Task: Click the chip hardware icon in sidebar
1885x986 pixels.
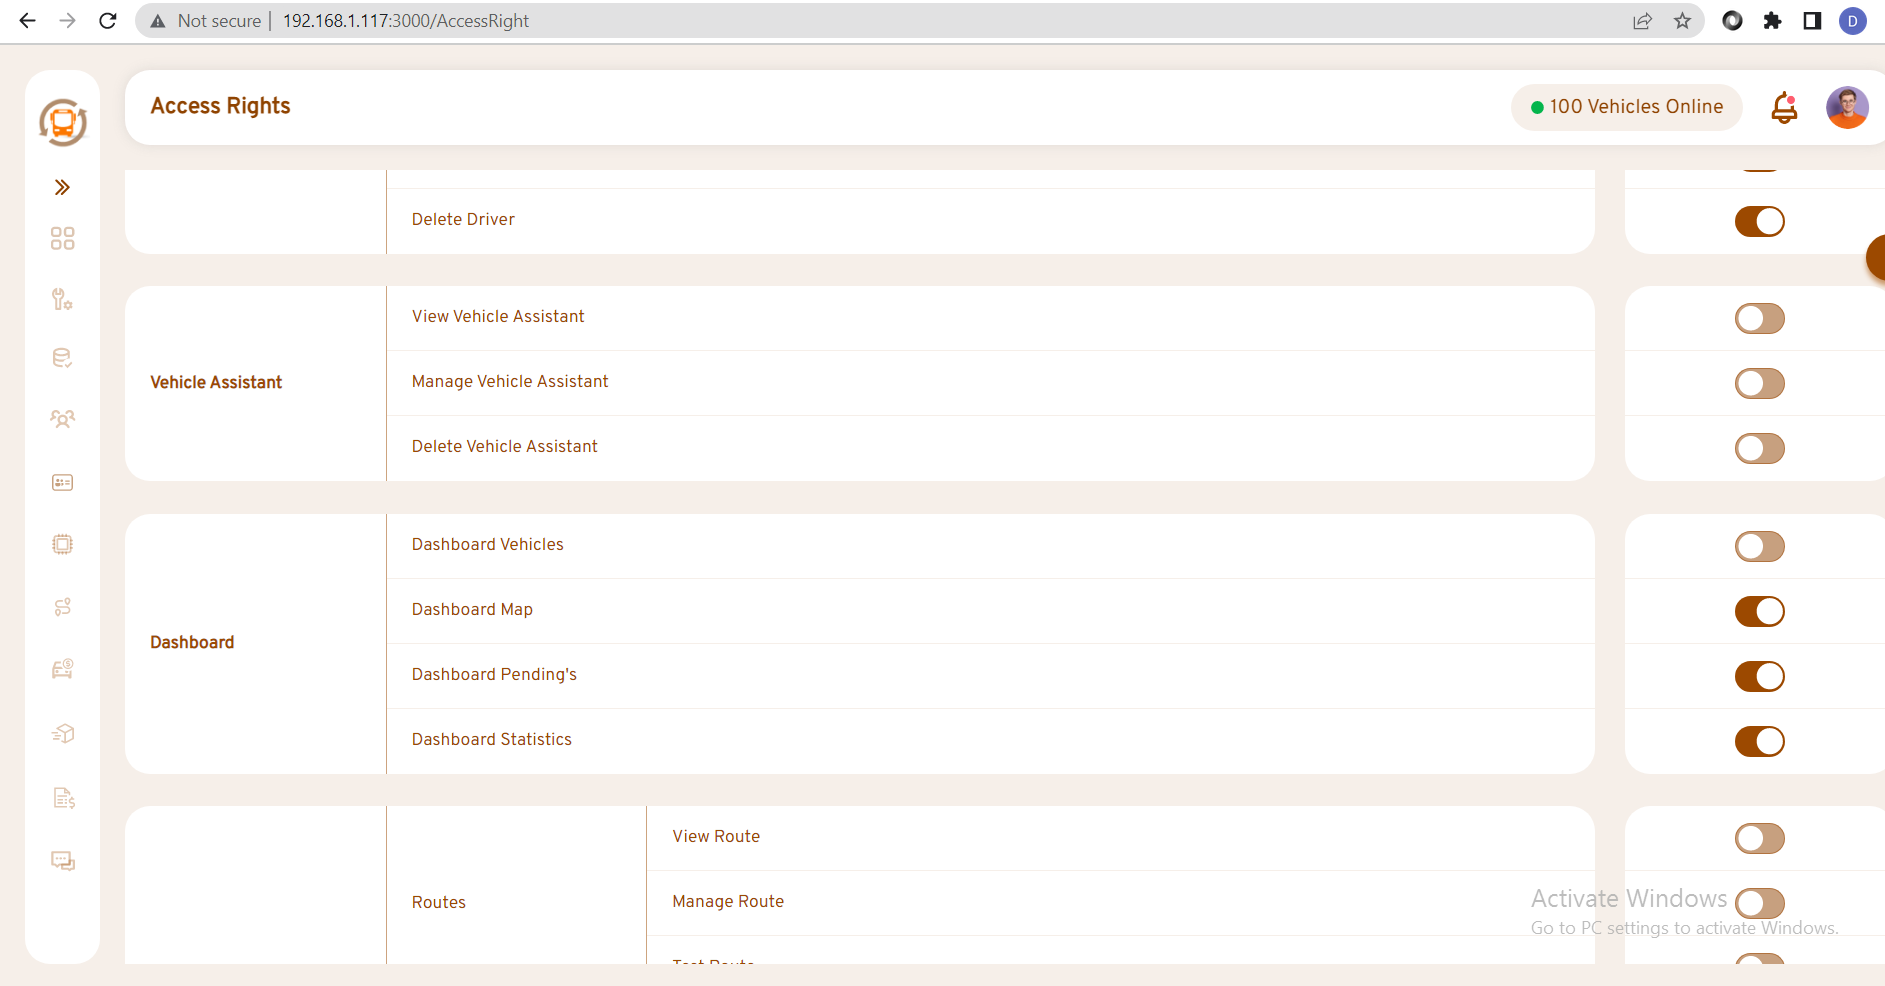Action: point(62,544)
